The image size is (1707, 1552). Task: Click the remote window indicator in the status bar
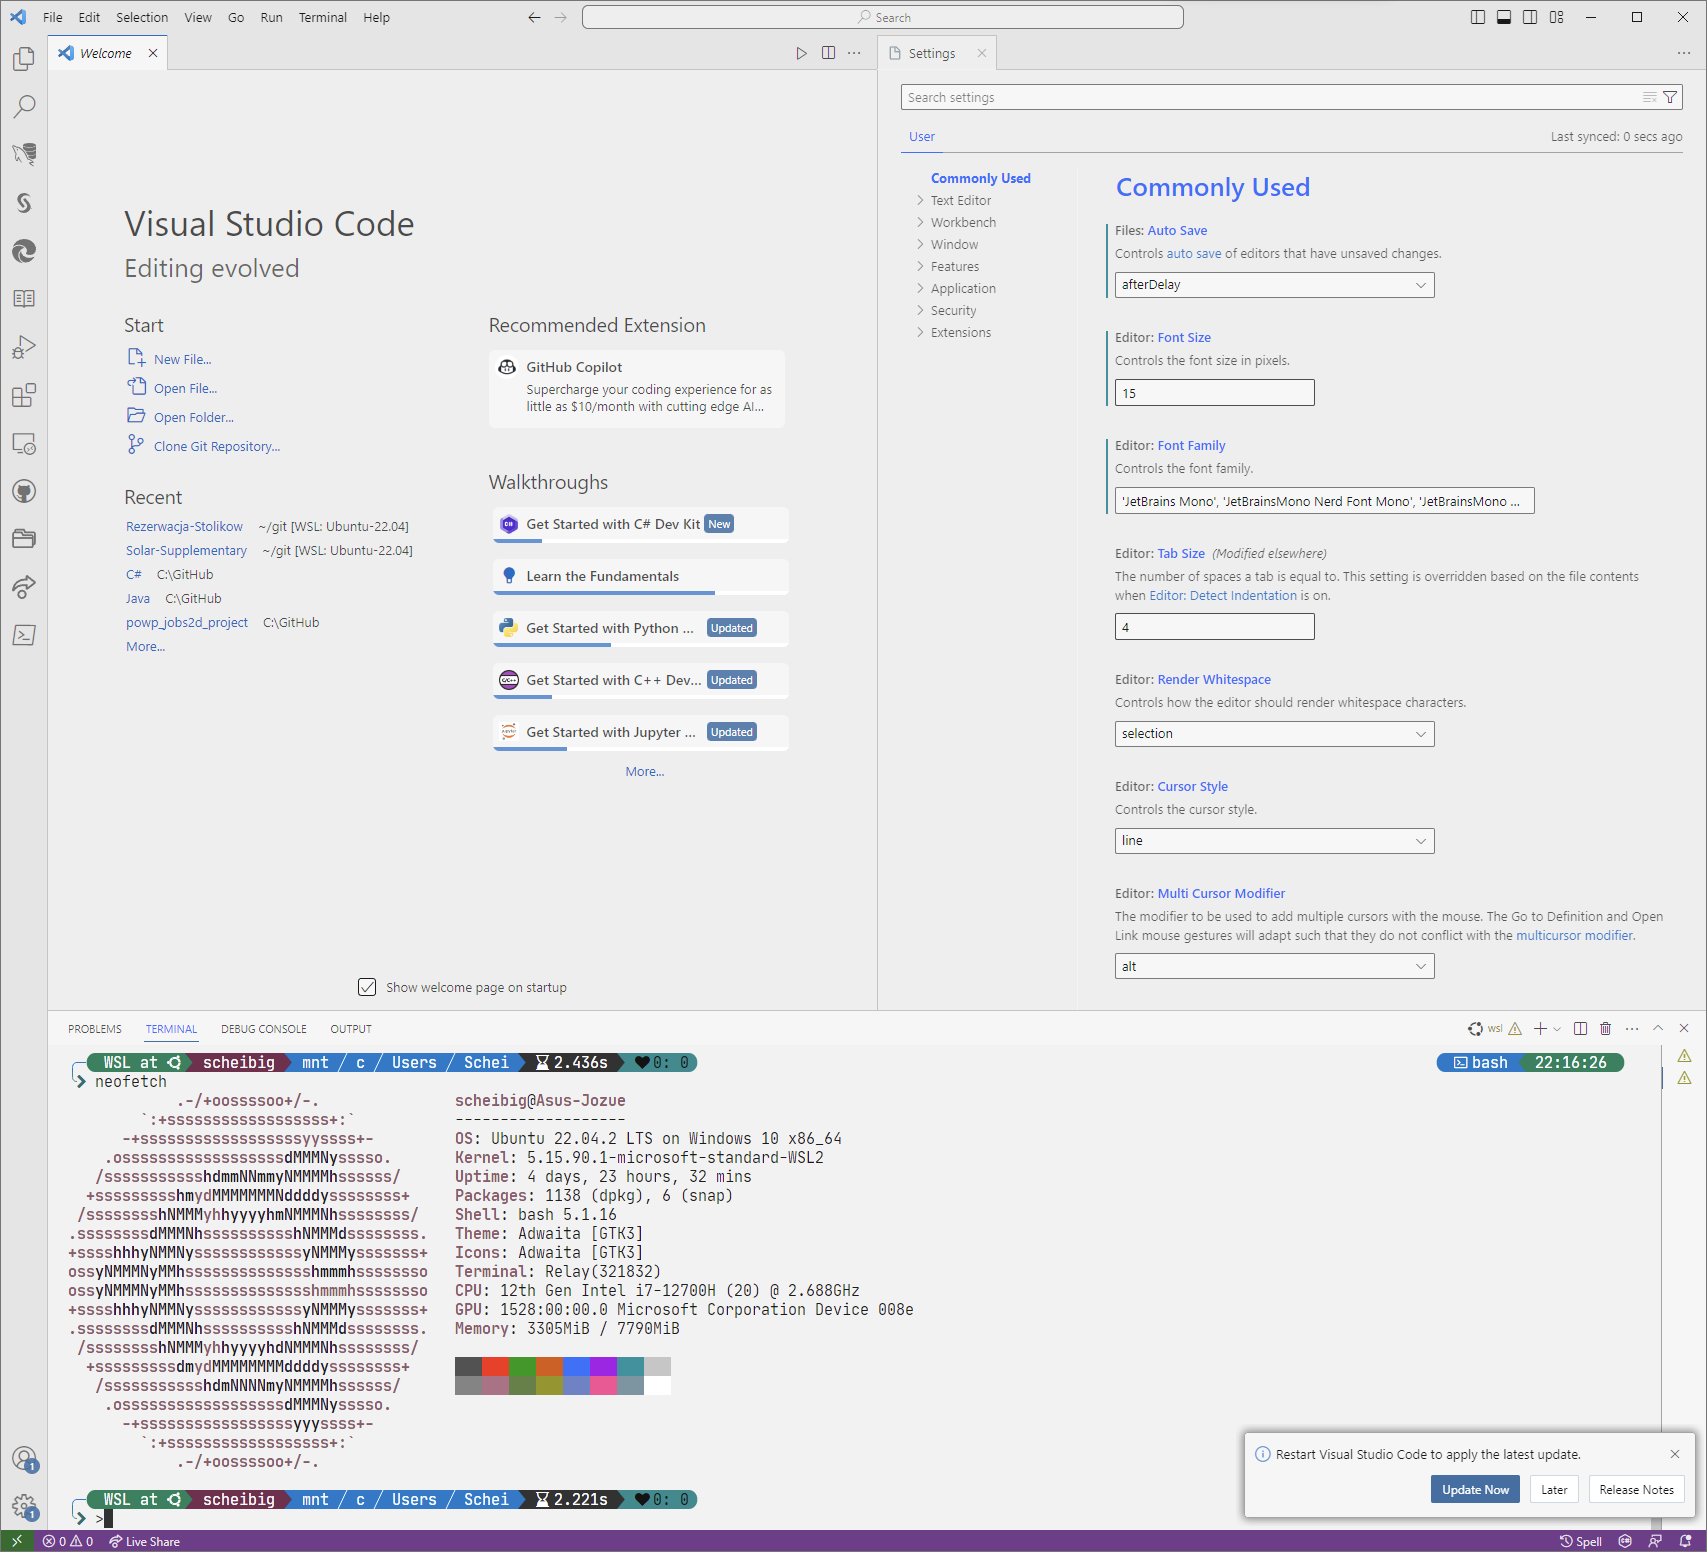[x=17, y=1541]
